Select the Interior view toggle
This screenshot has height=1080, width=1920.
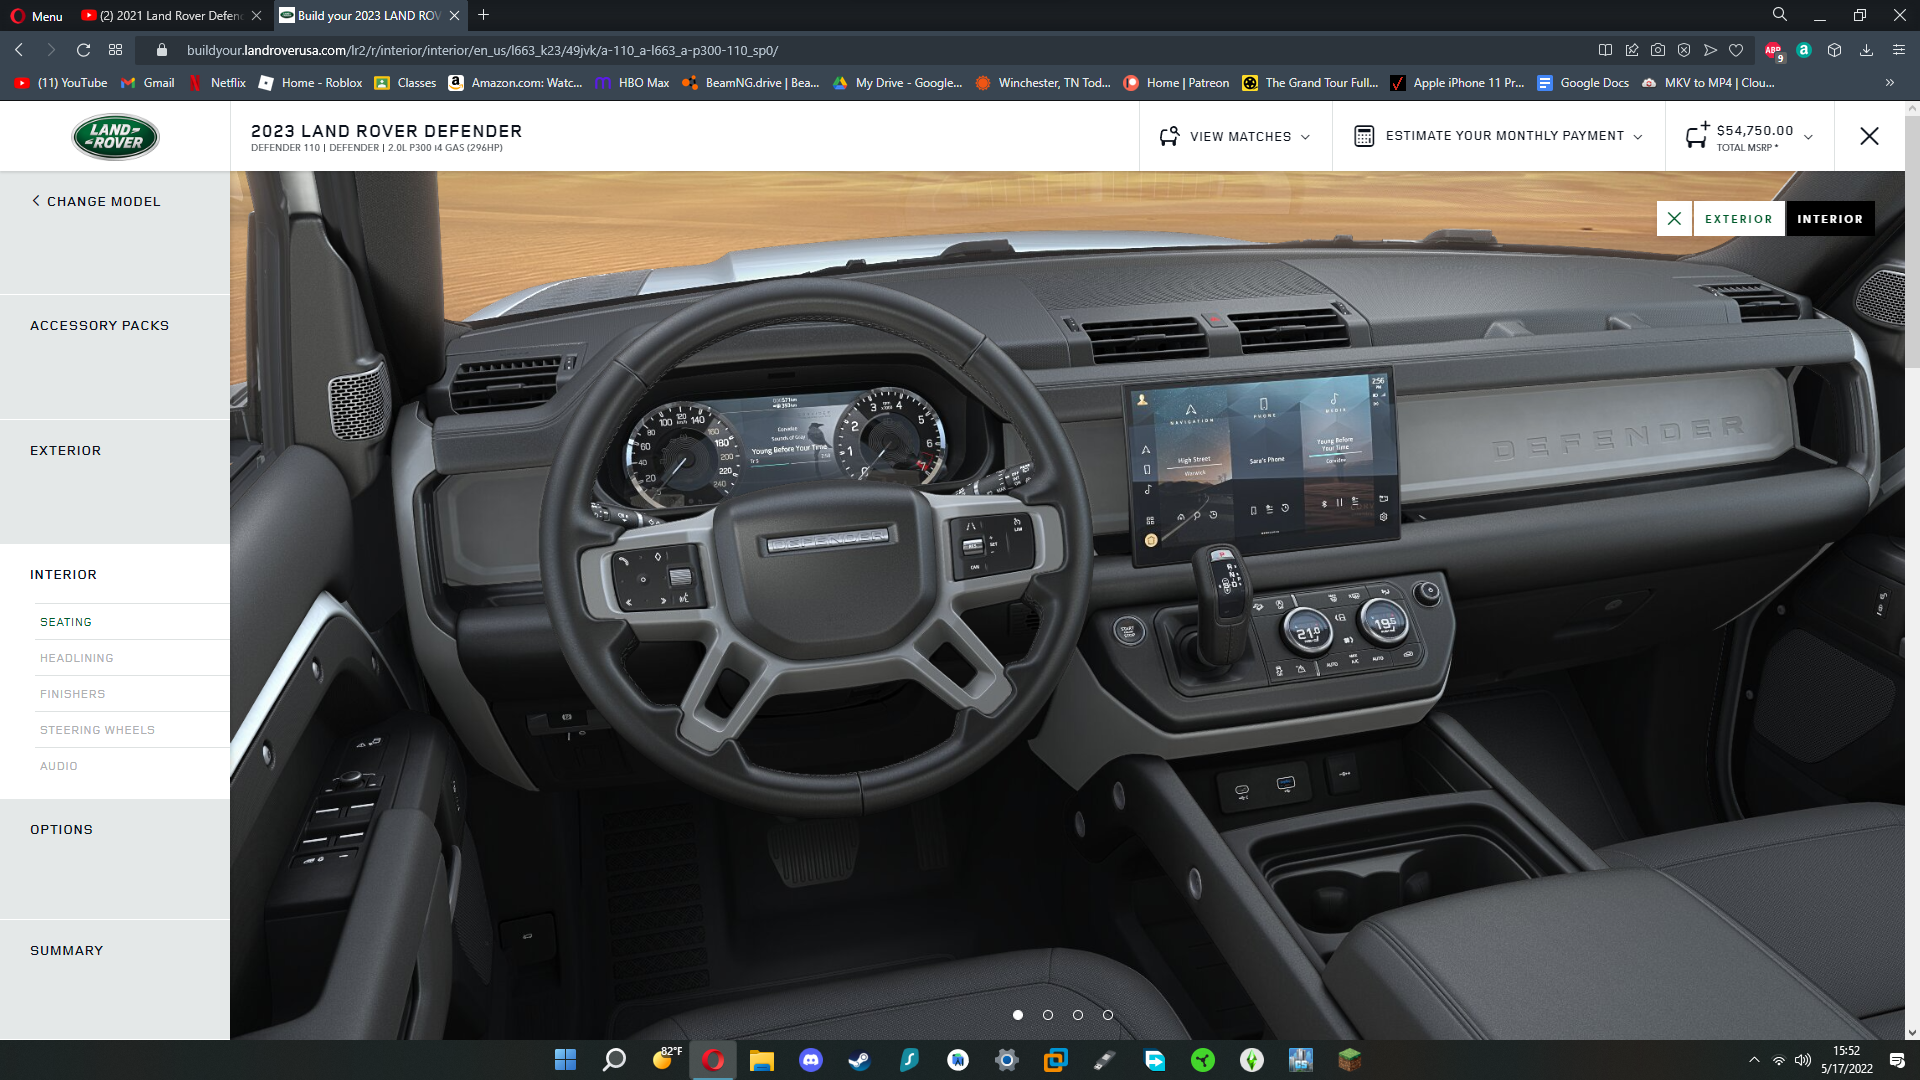pos(1829,219)
